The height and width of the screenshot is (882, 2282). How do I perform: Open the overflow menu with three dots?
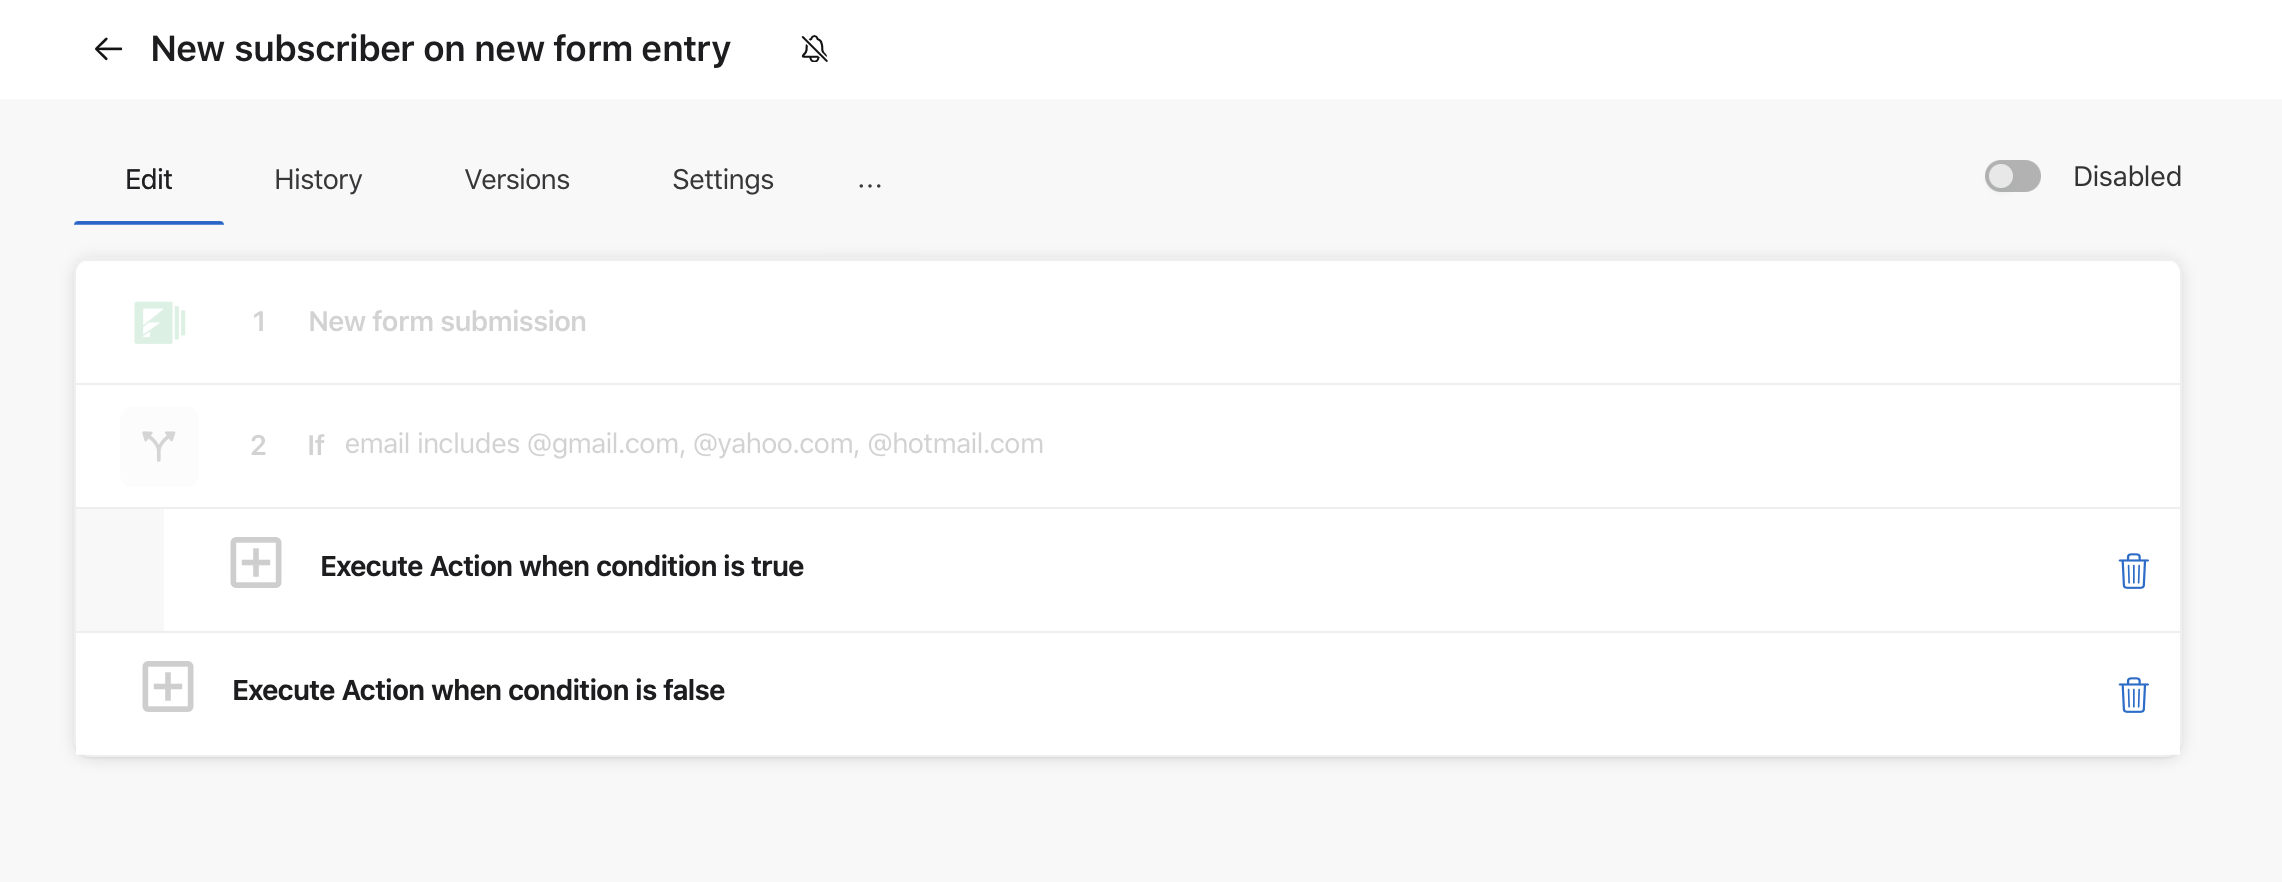(869, 182)
